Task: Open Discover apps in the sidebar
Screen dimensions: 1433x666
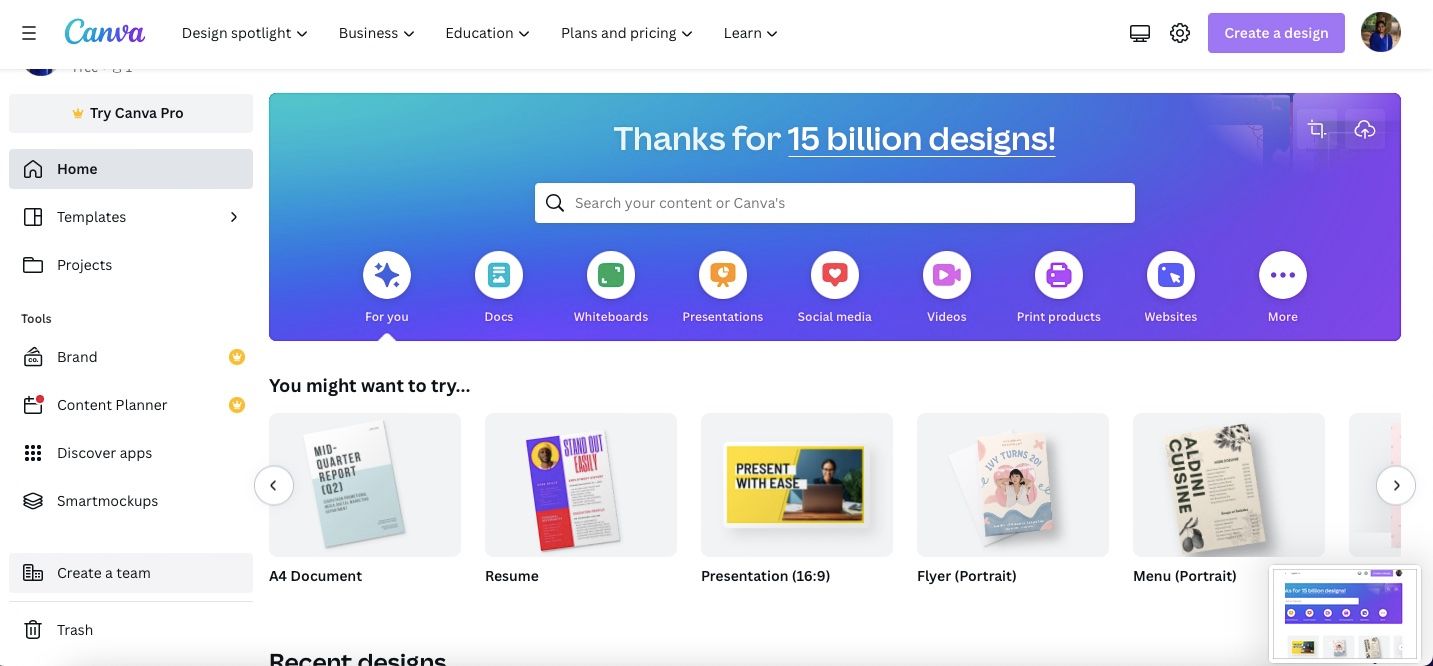Action: coord(103,452)
